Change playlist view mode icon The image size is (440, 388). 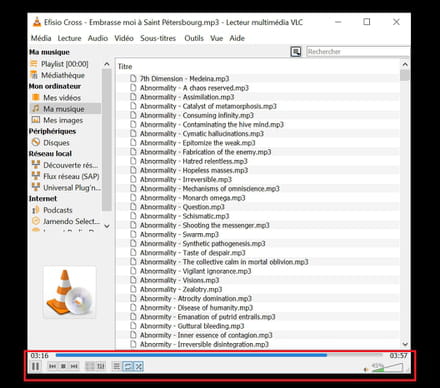(296, 52)
